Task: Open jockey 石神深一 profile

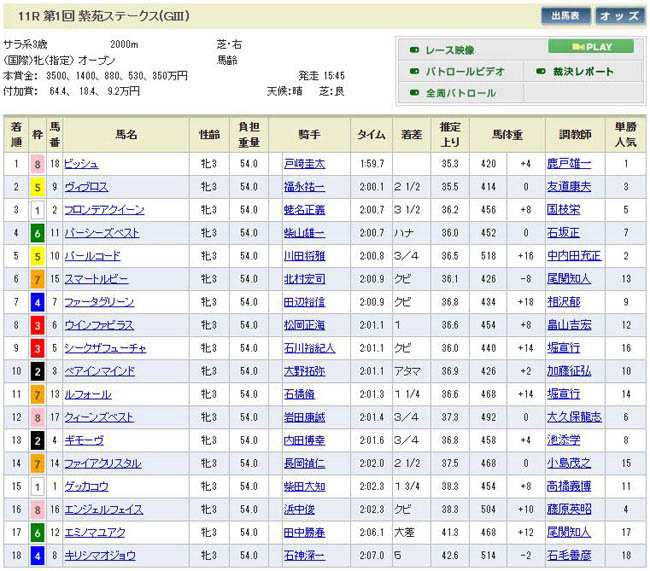Action: pyautogui.click(x=304, y=555)
